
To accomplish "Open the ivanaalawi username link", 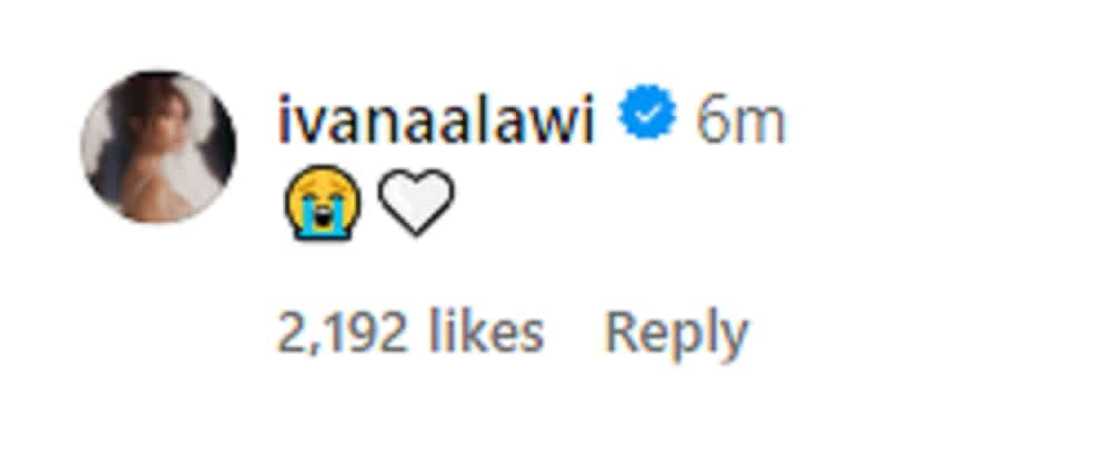I will click(438, 122).
